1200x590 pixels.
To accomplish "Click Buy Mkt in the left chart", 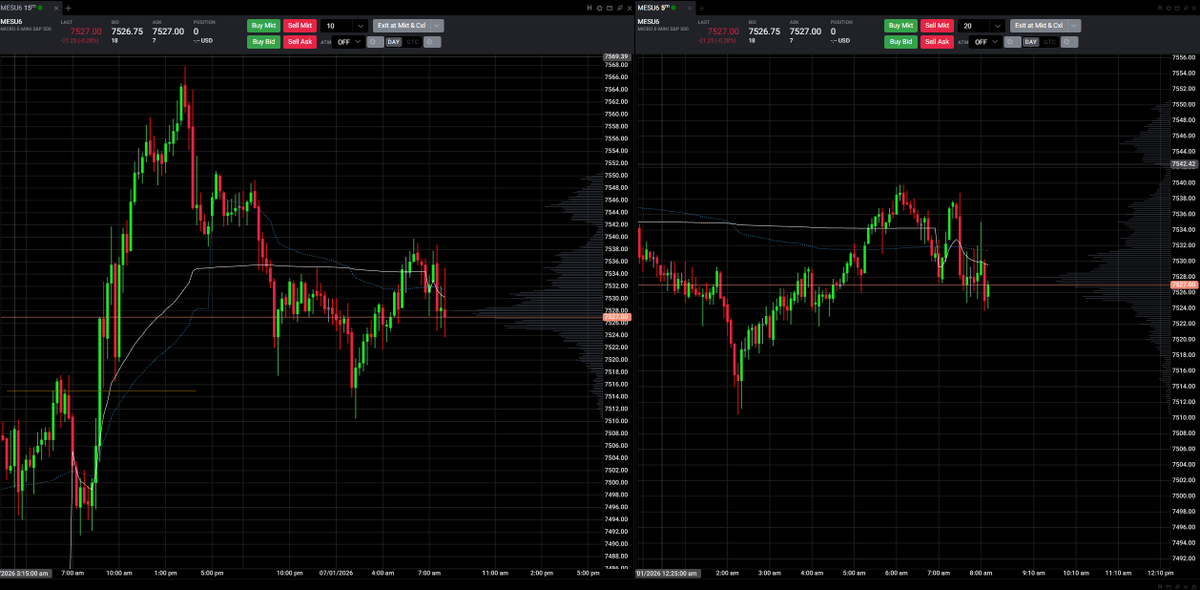I will [264, 26].
